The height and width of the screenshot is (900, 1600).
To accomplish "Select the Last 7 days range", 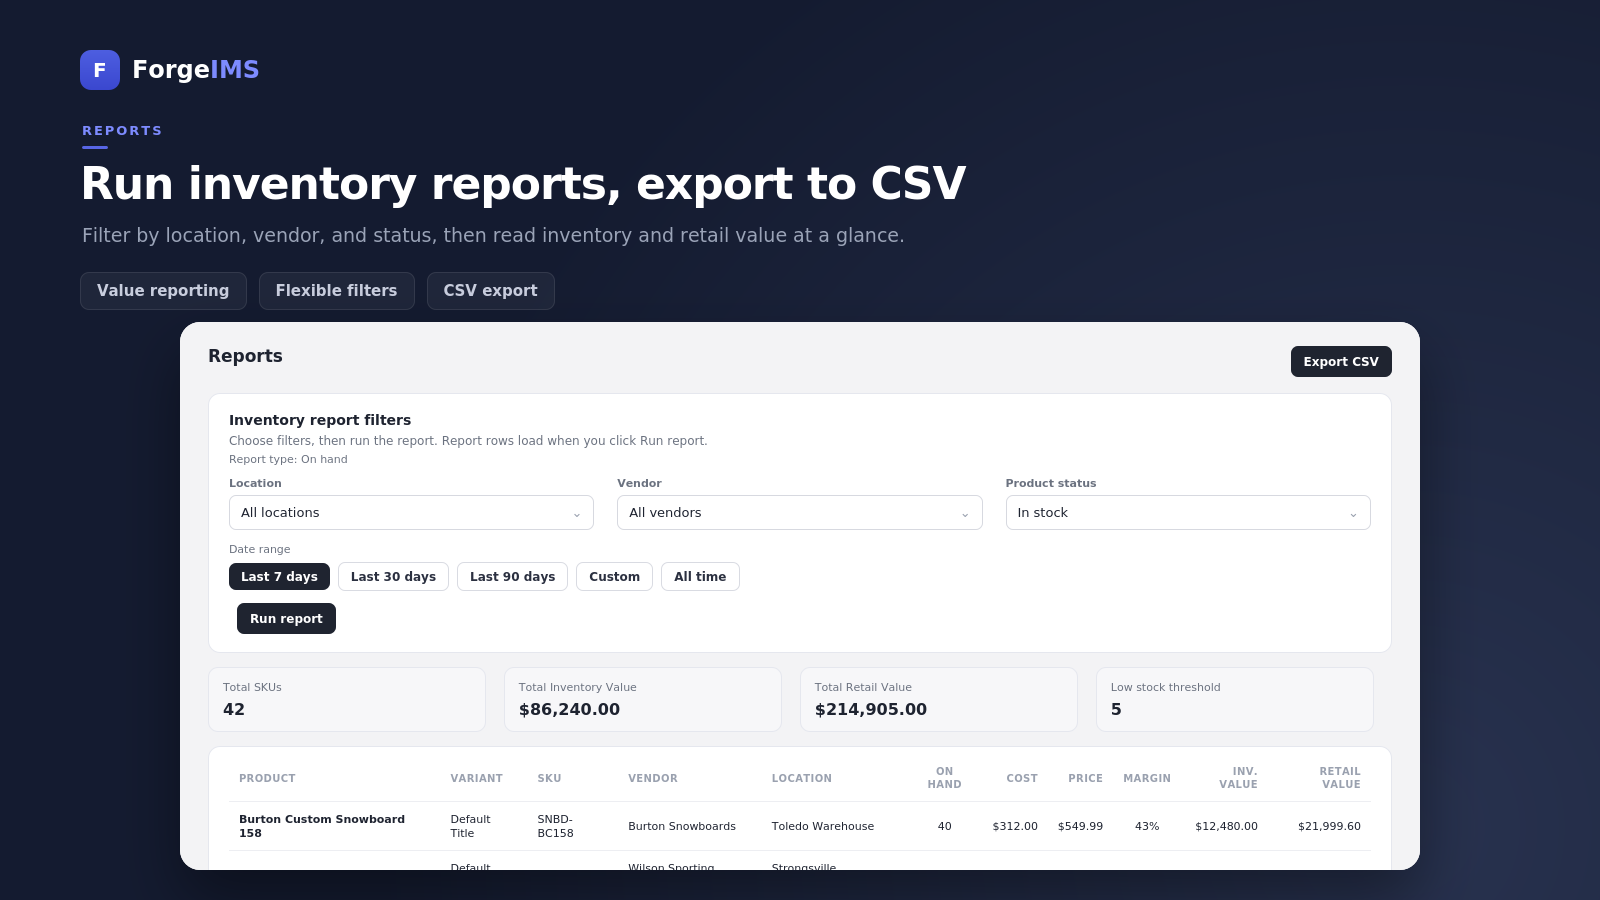I will 279,577.
